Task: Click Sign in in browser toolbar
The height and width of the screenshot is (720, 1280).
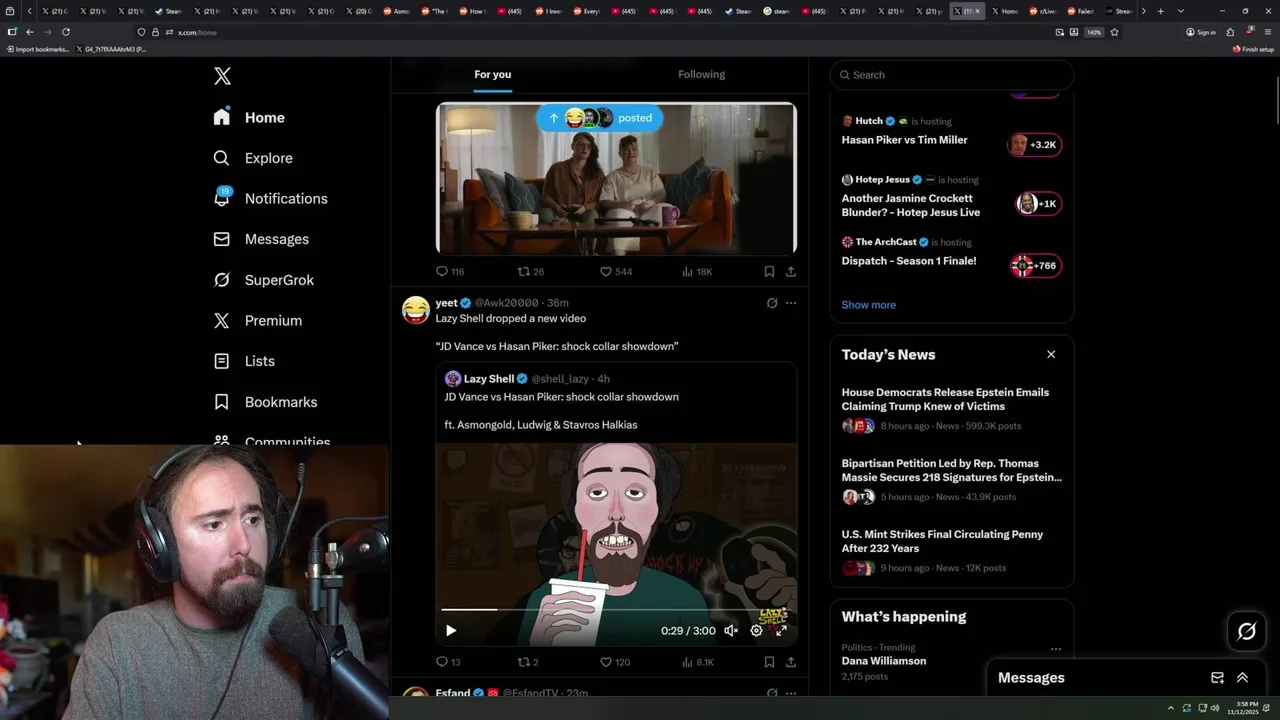Action: [x=1201, y=32]
